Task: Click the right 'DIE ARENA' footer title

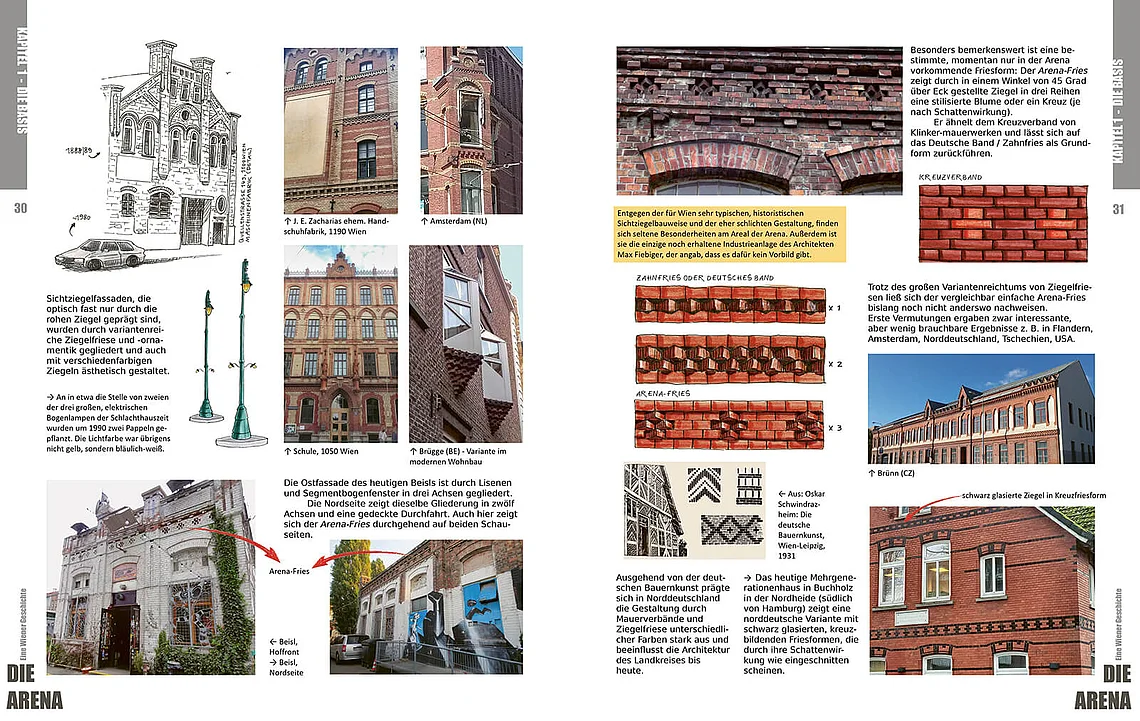Action: point(1103,687)
